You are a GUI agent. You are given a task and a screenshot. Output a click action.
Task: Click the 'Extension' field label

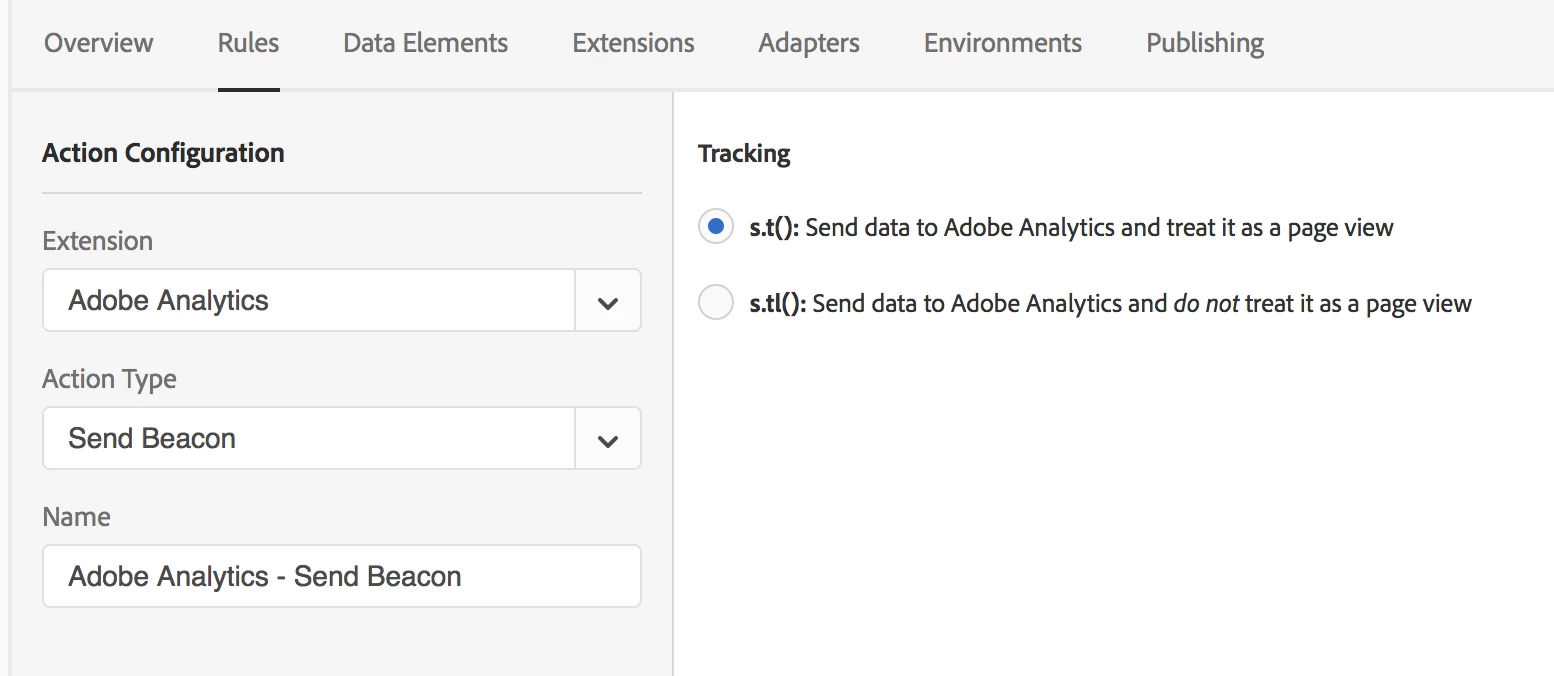click(x=97, y=241)
